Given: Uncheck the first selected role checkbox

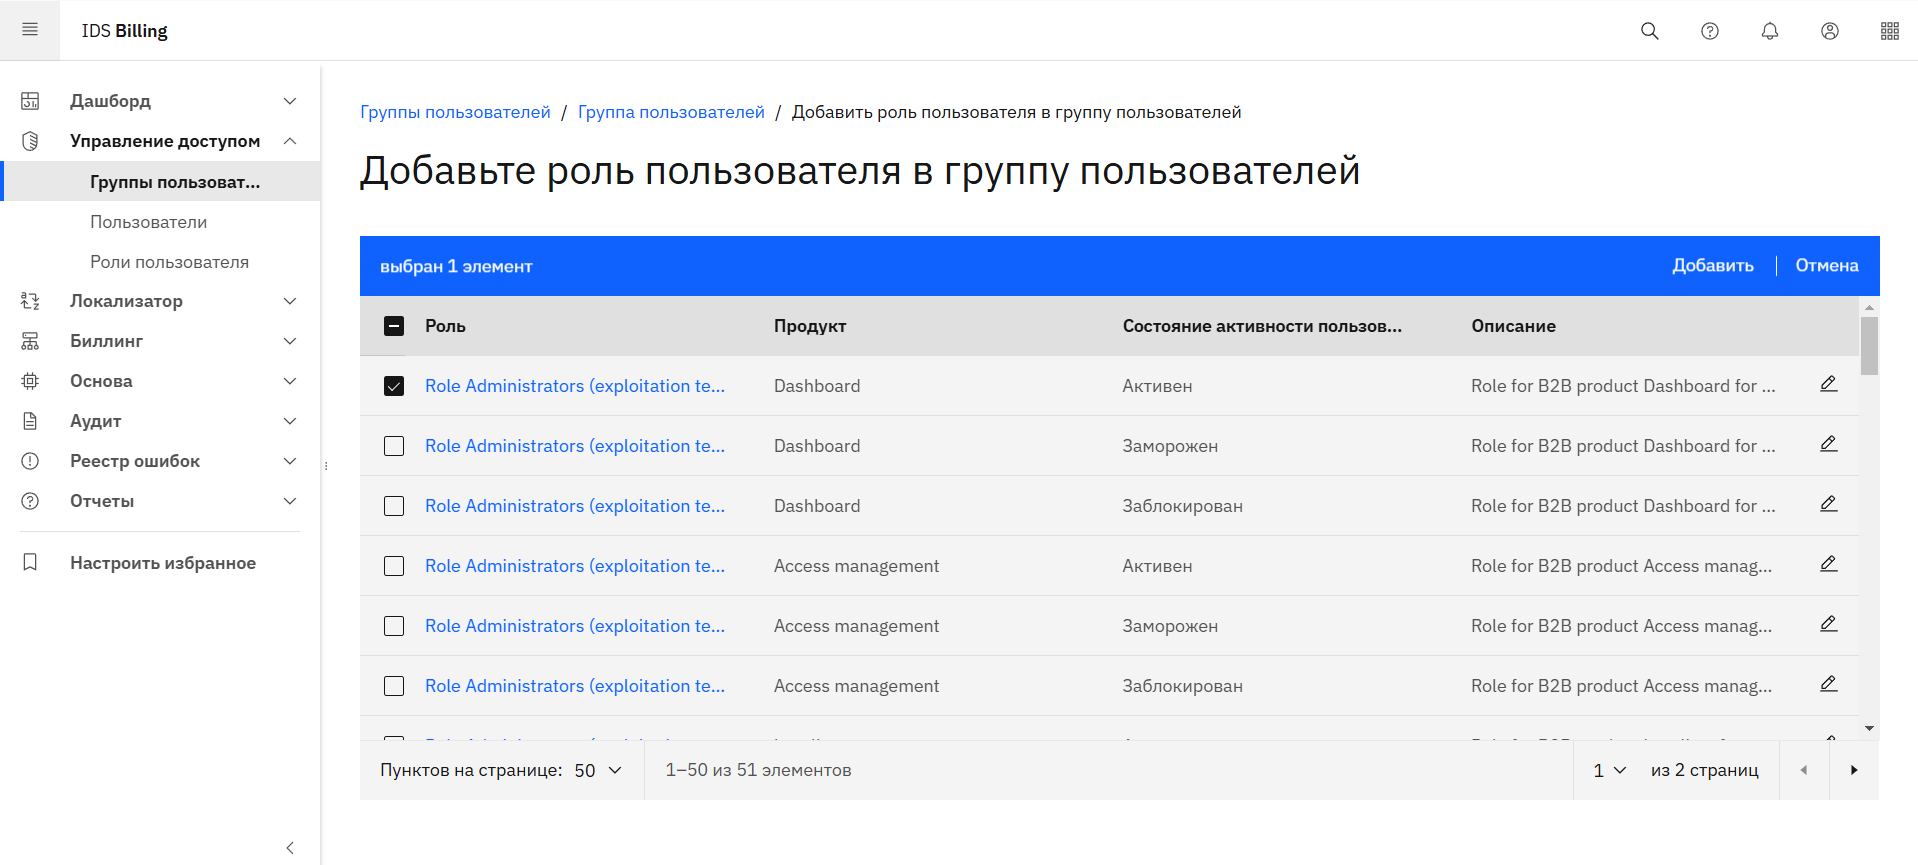Looking at the screenshot, I should tap(394, 386).
